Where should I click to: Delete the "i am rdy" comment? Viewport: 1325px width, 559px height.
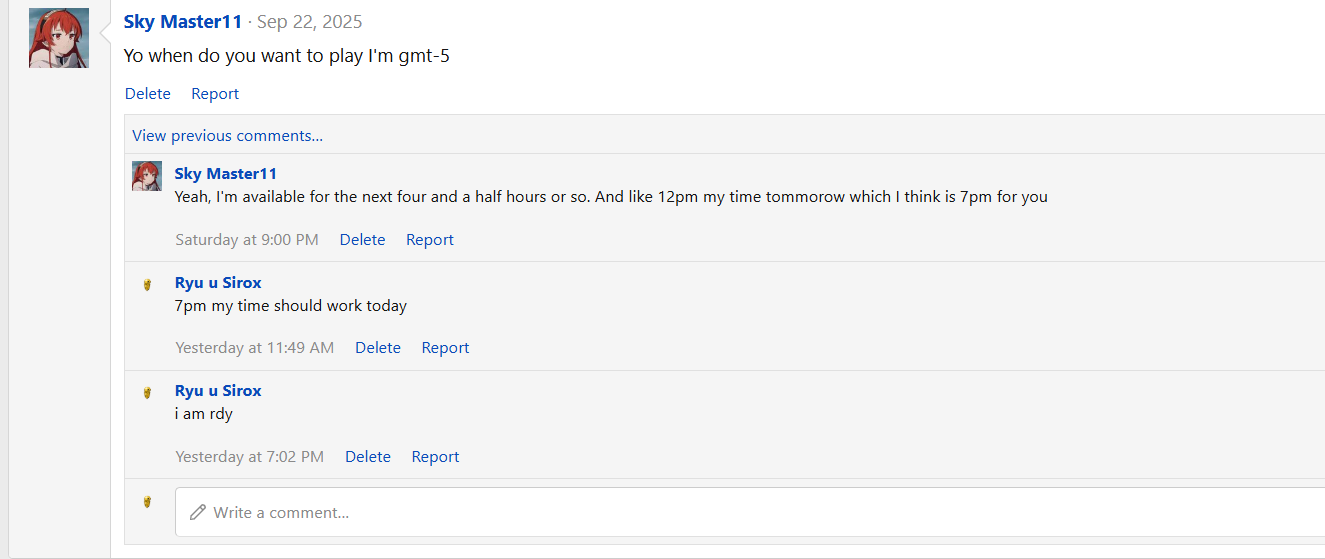tap(368, 457)
